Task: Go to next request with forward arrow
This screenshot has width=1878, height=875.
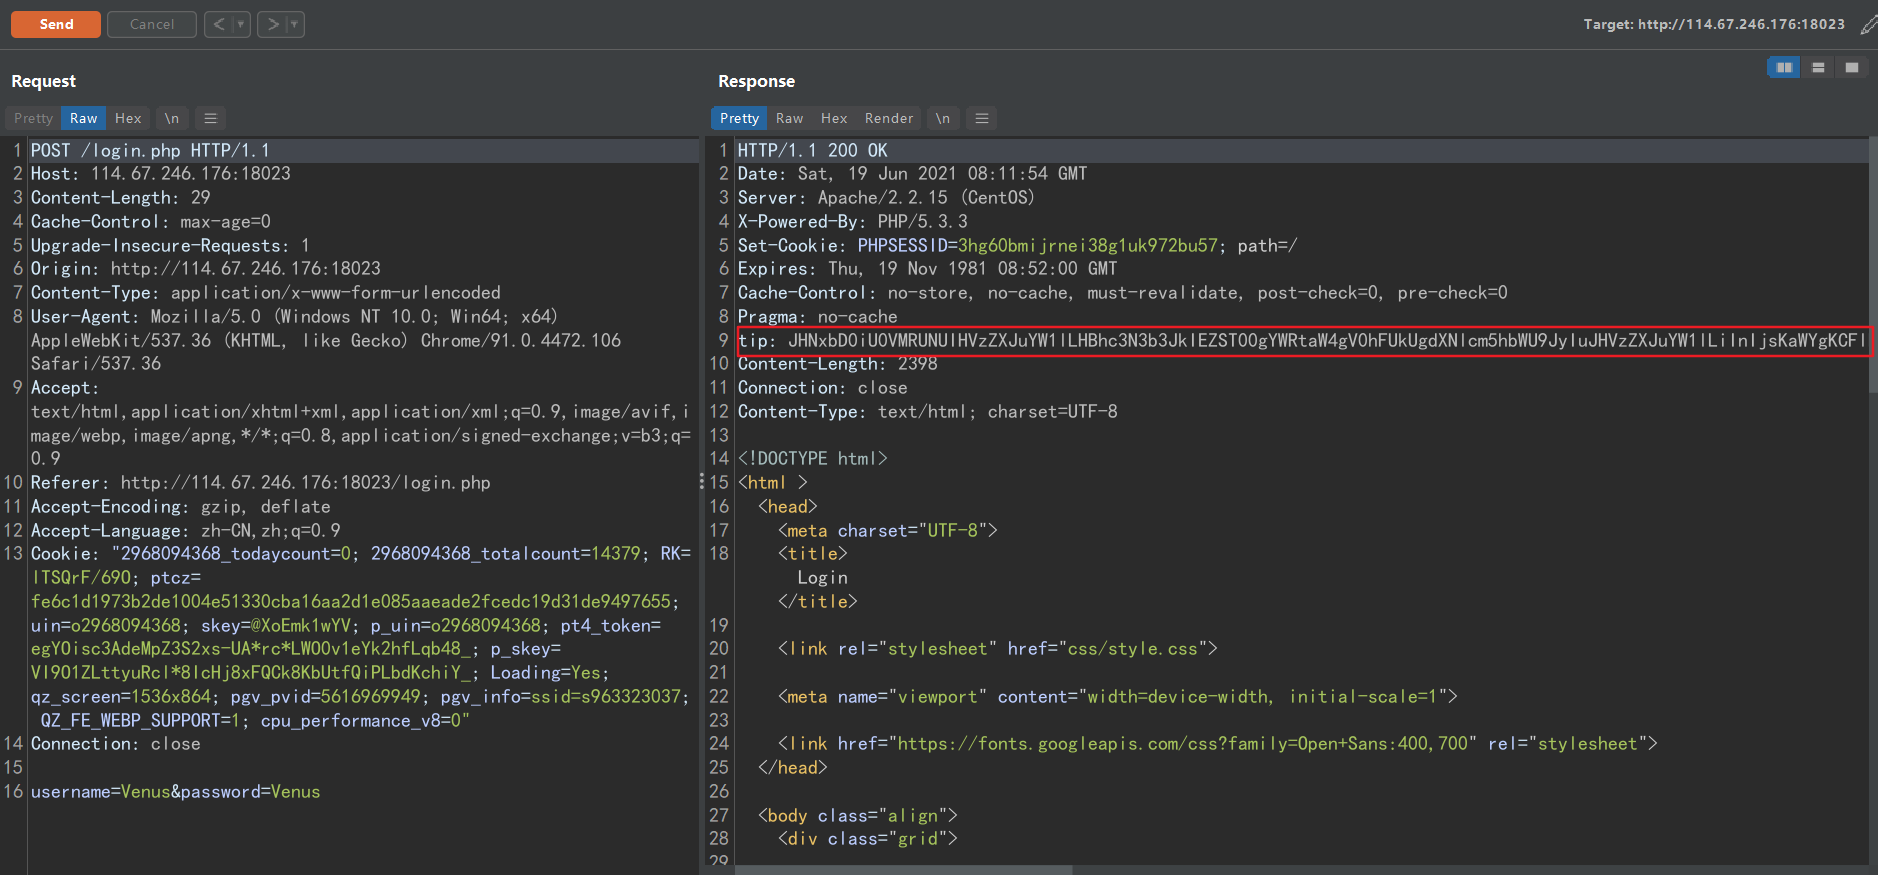Action: point(272,24)
